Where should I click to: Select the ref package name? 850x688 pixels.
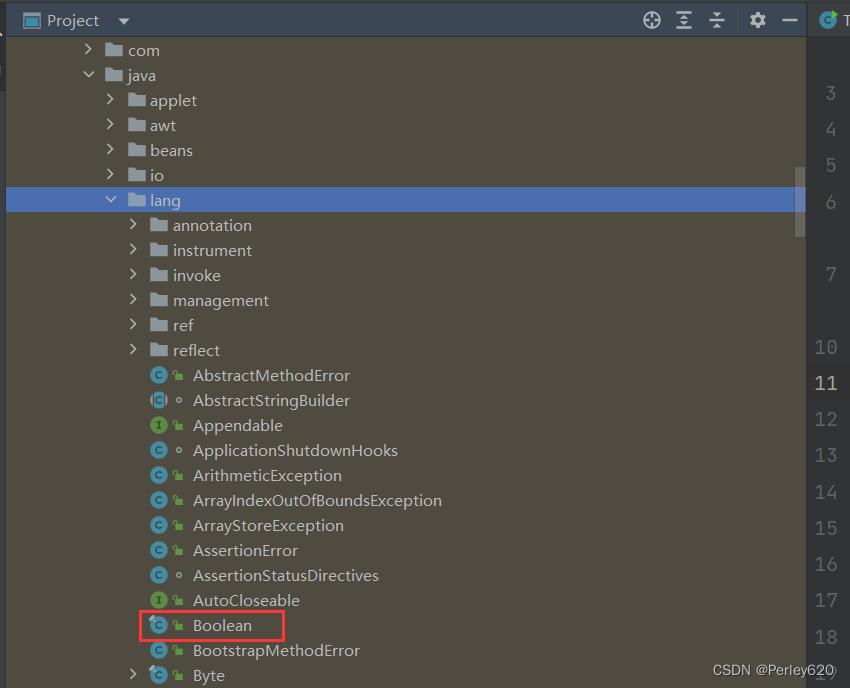coord(183,325)
